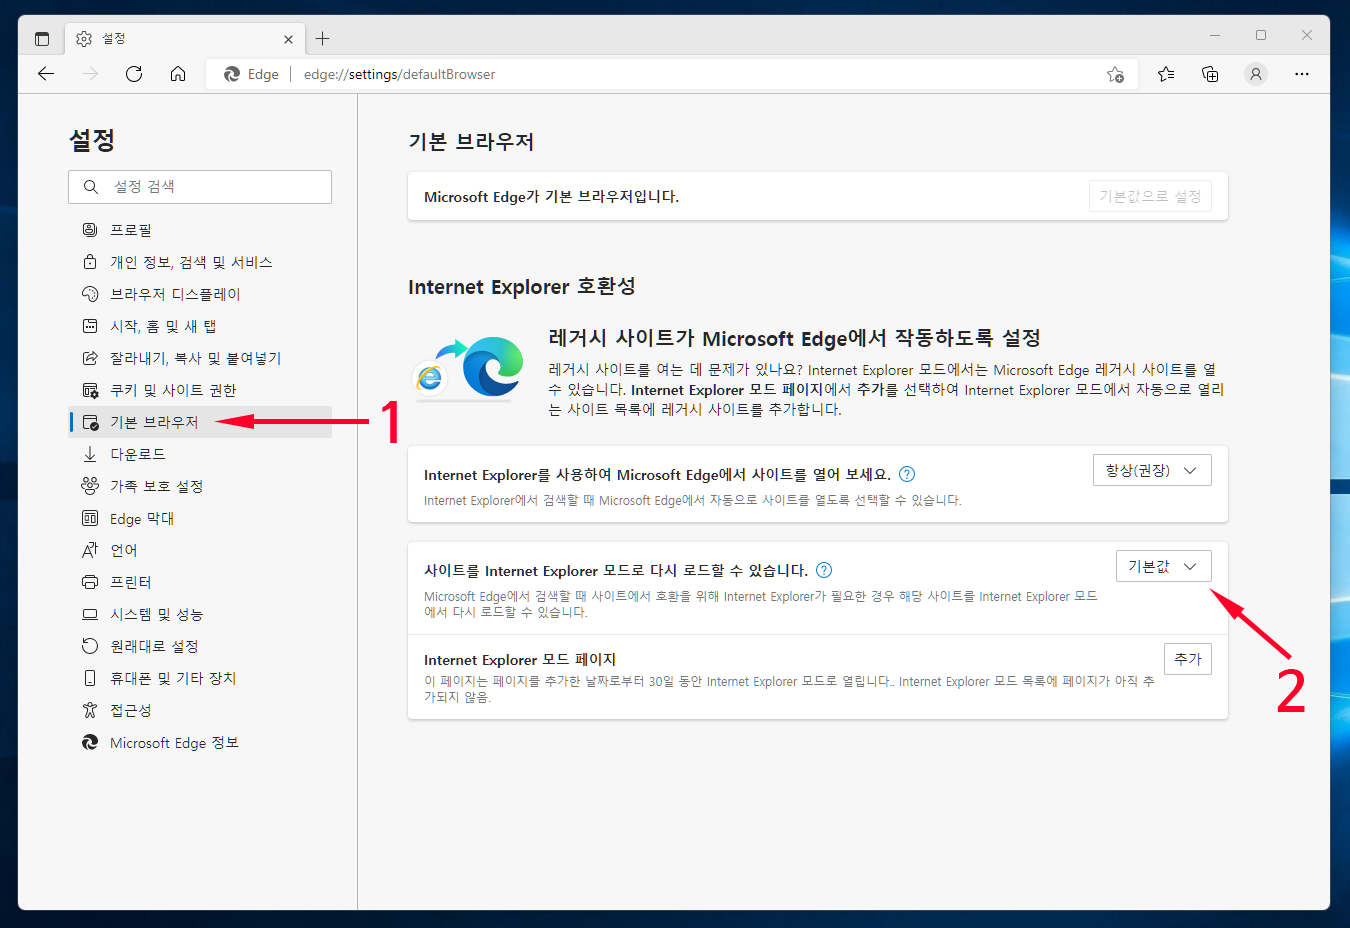Viewport: 1350px width, 928px height.
Task: Open 시작, 홈 및 새 탭 section
Action: tap(200, 326)
